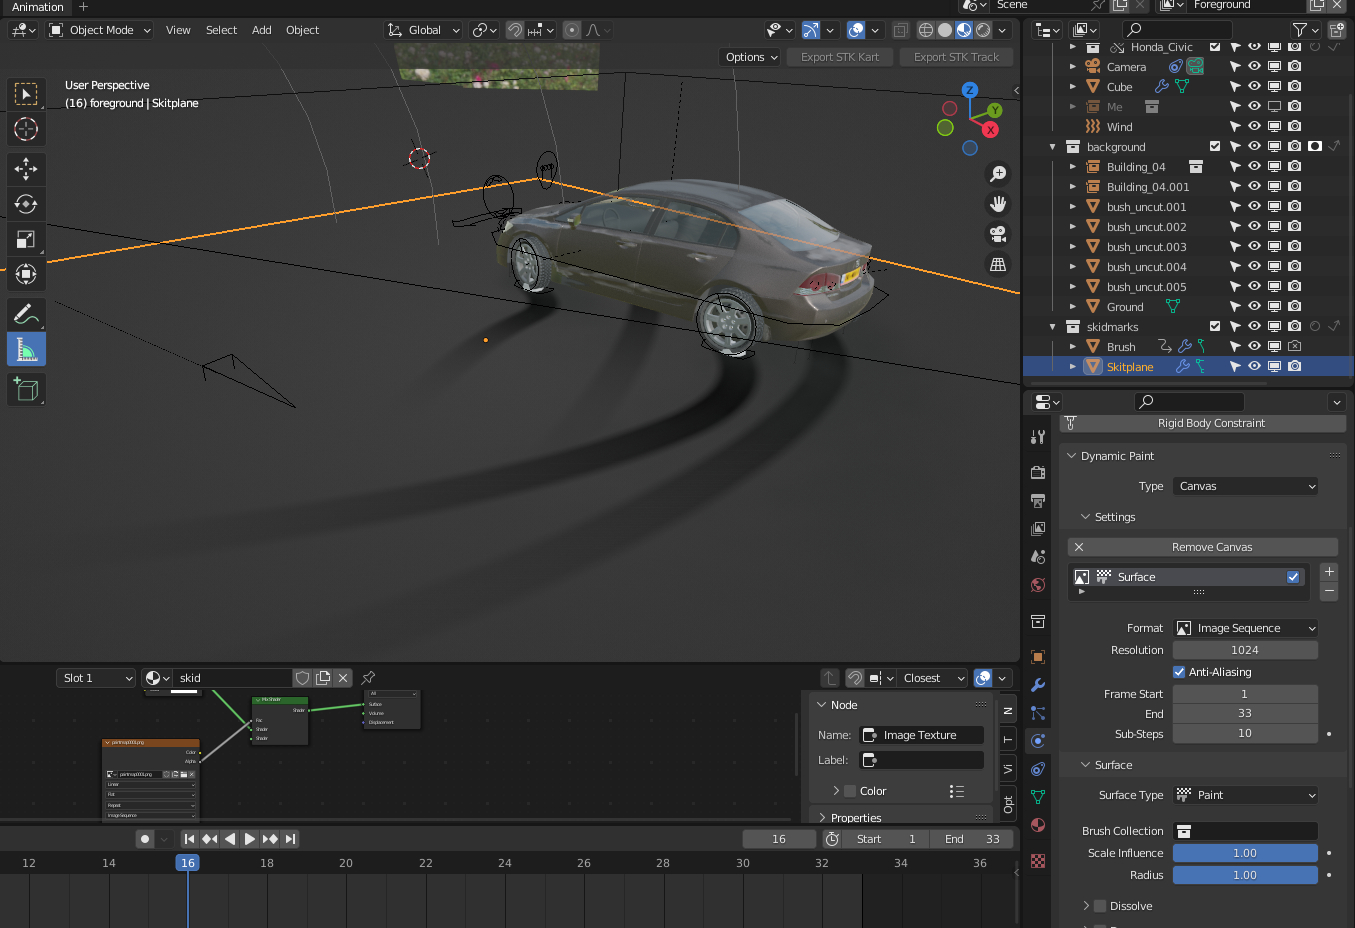Image resolution: width=1355 pixels, height=928 pixels.
Task: Open the Object Mode dropdown
Action: point(101,30)
